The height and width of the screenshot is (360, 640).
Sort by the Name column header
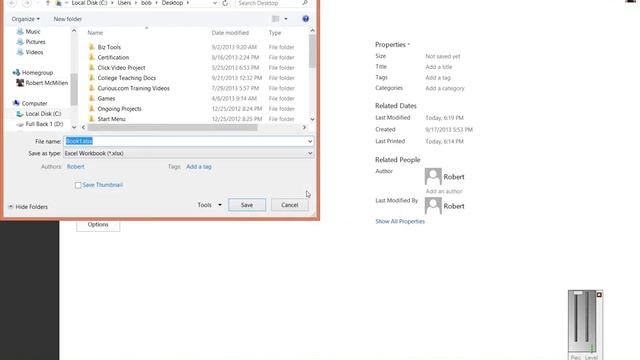[95, 33]
